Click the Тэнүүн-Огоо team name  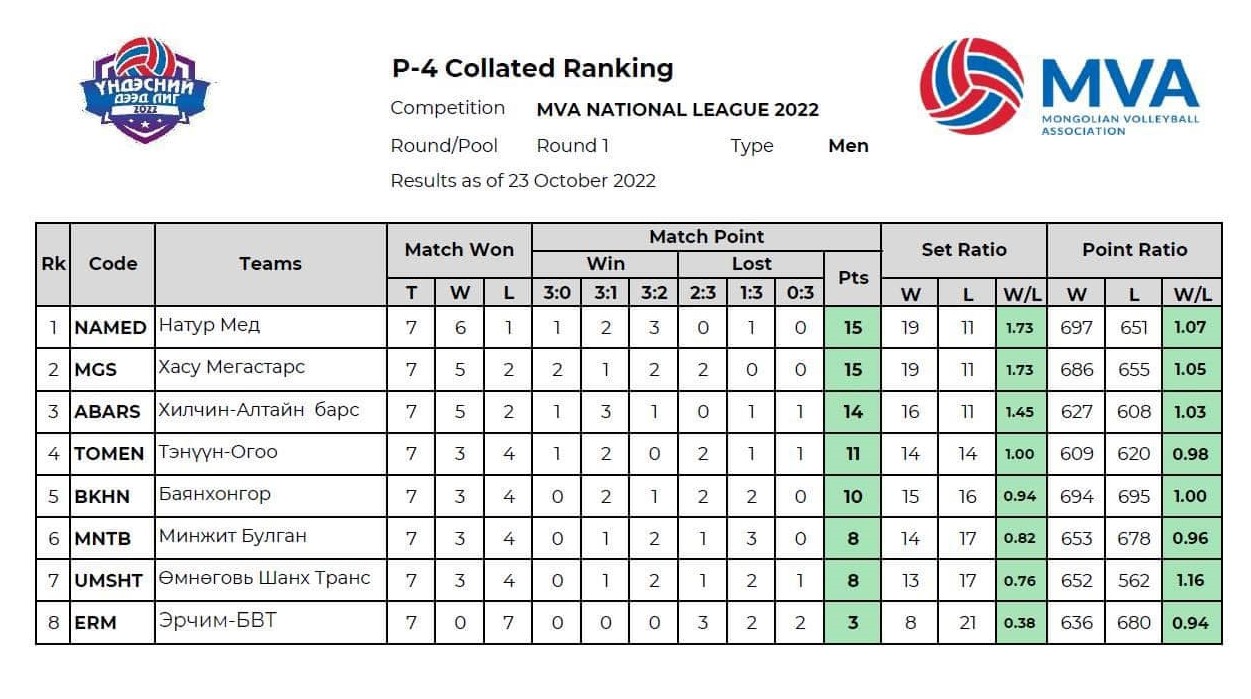point(218,452)
